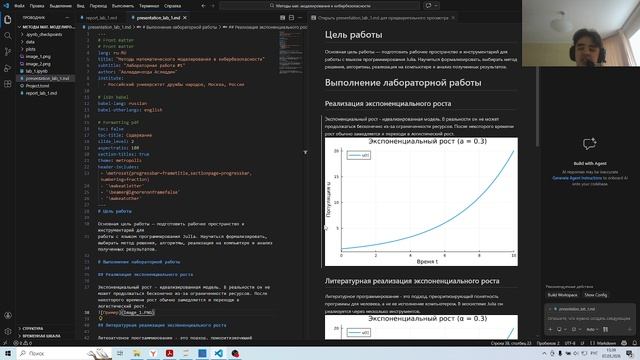The height and width of the screenshot is (360, 640).
Task: Open the Manage gear in activity bar
Action: pyautogui.click(x=7, y=331)
